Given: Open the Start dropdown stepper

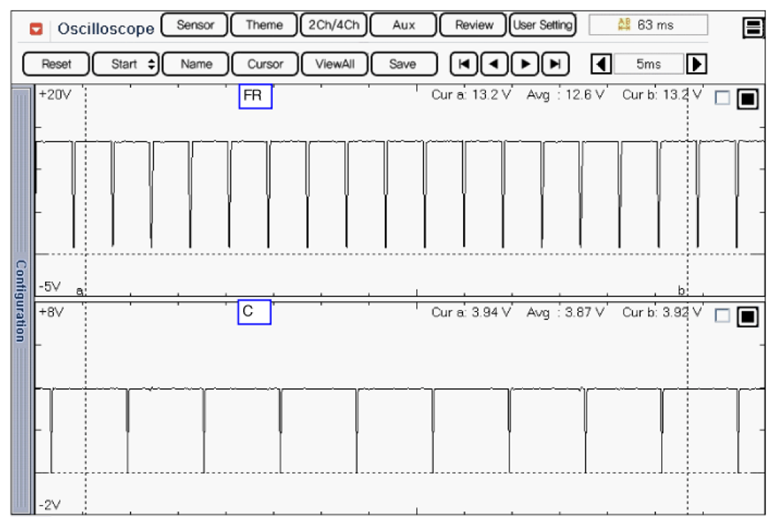Looking at the screenshot, I should pos(126,64).
